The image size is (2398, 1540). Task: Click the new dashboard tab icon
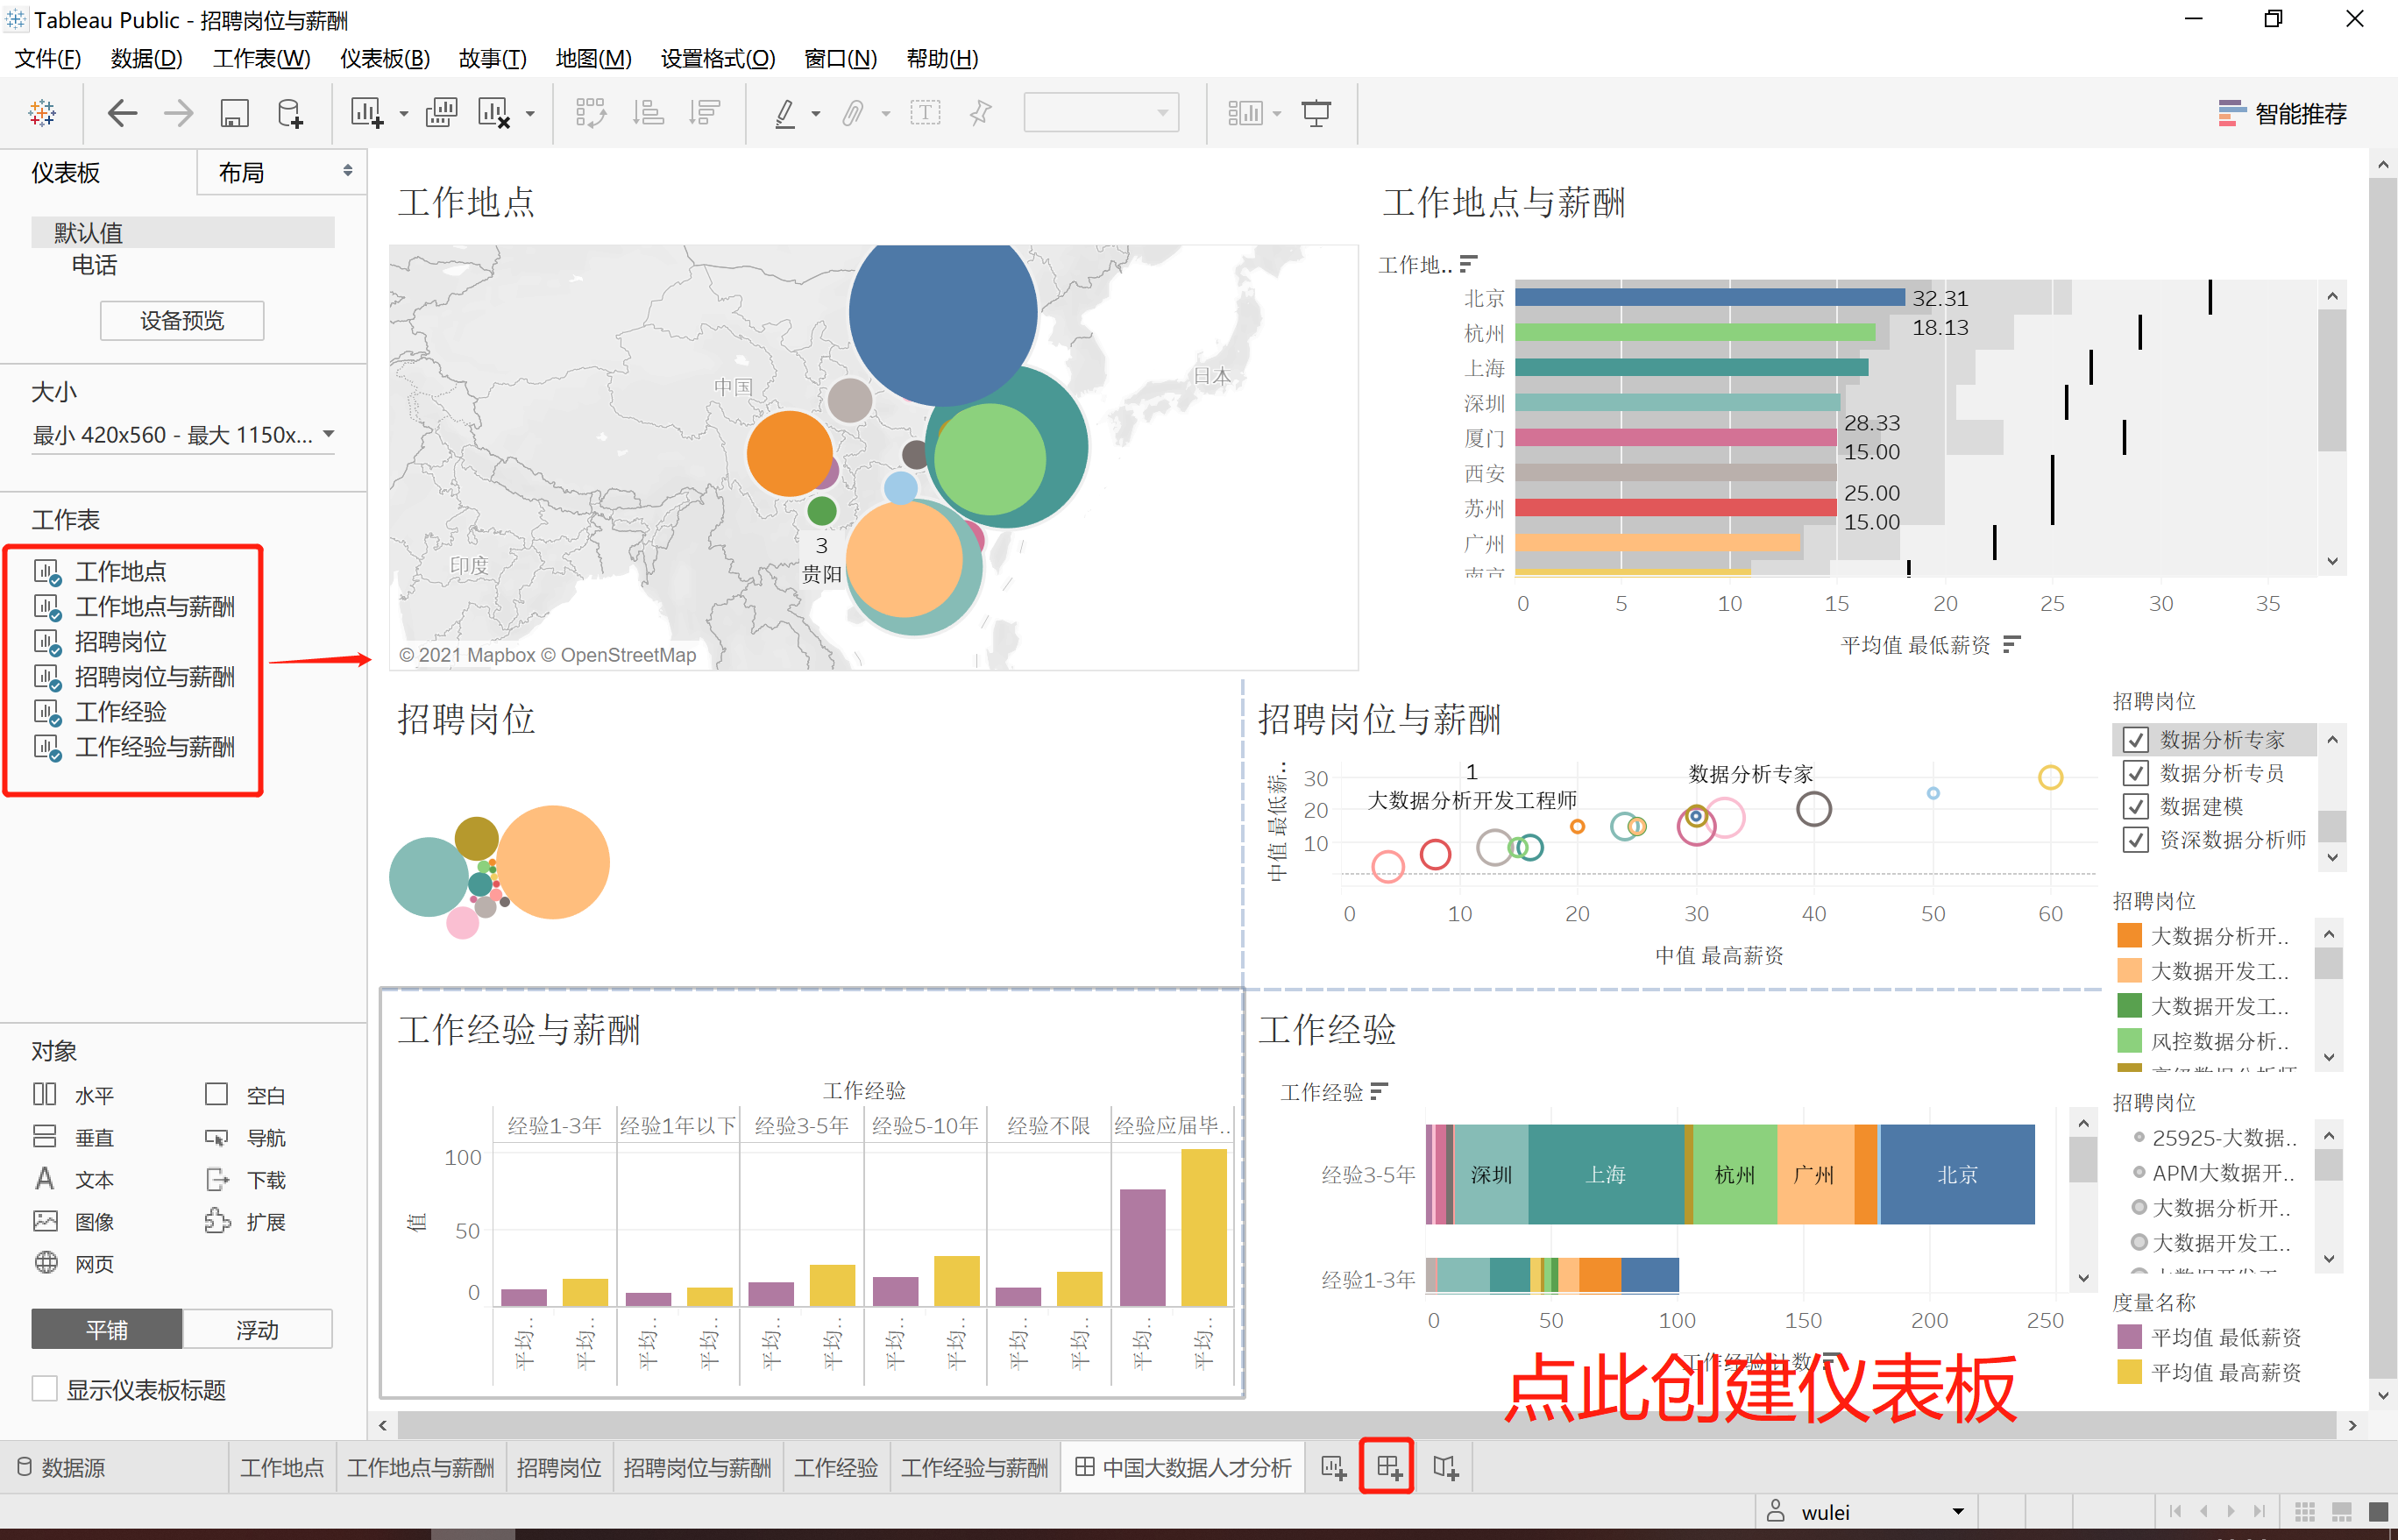coord(1388,1467)
